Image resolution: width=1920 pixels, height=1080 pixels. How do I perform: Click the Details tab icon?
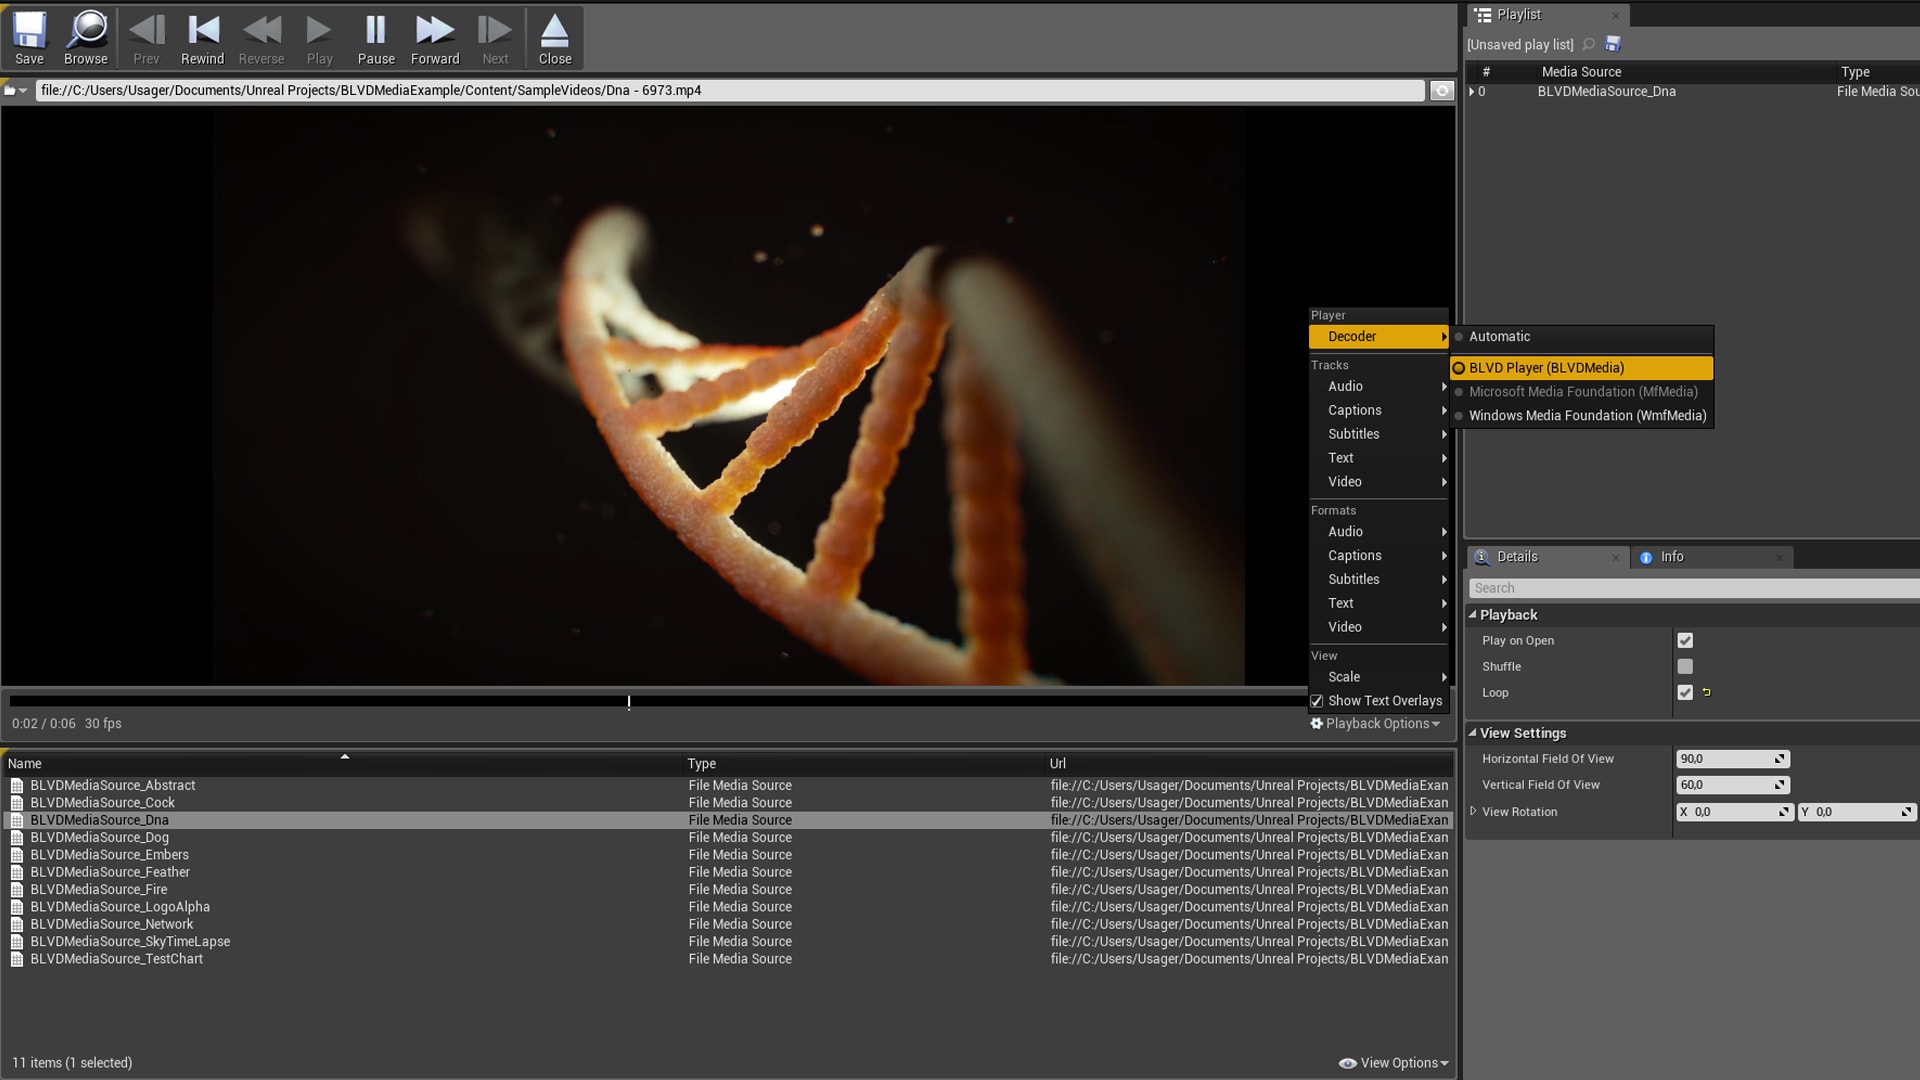pyautogui.click(x=1482, y=557)
